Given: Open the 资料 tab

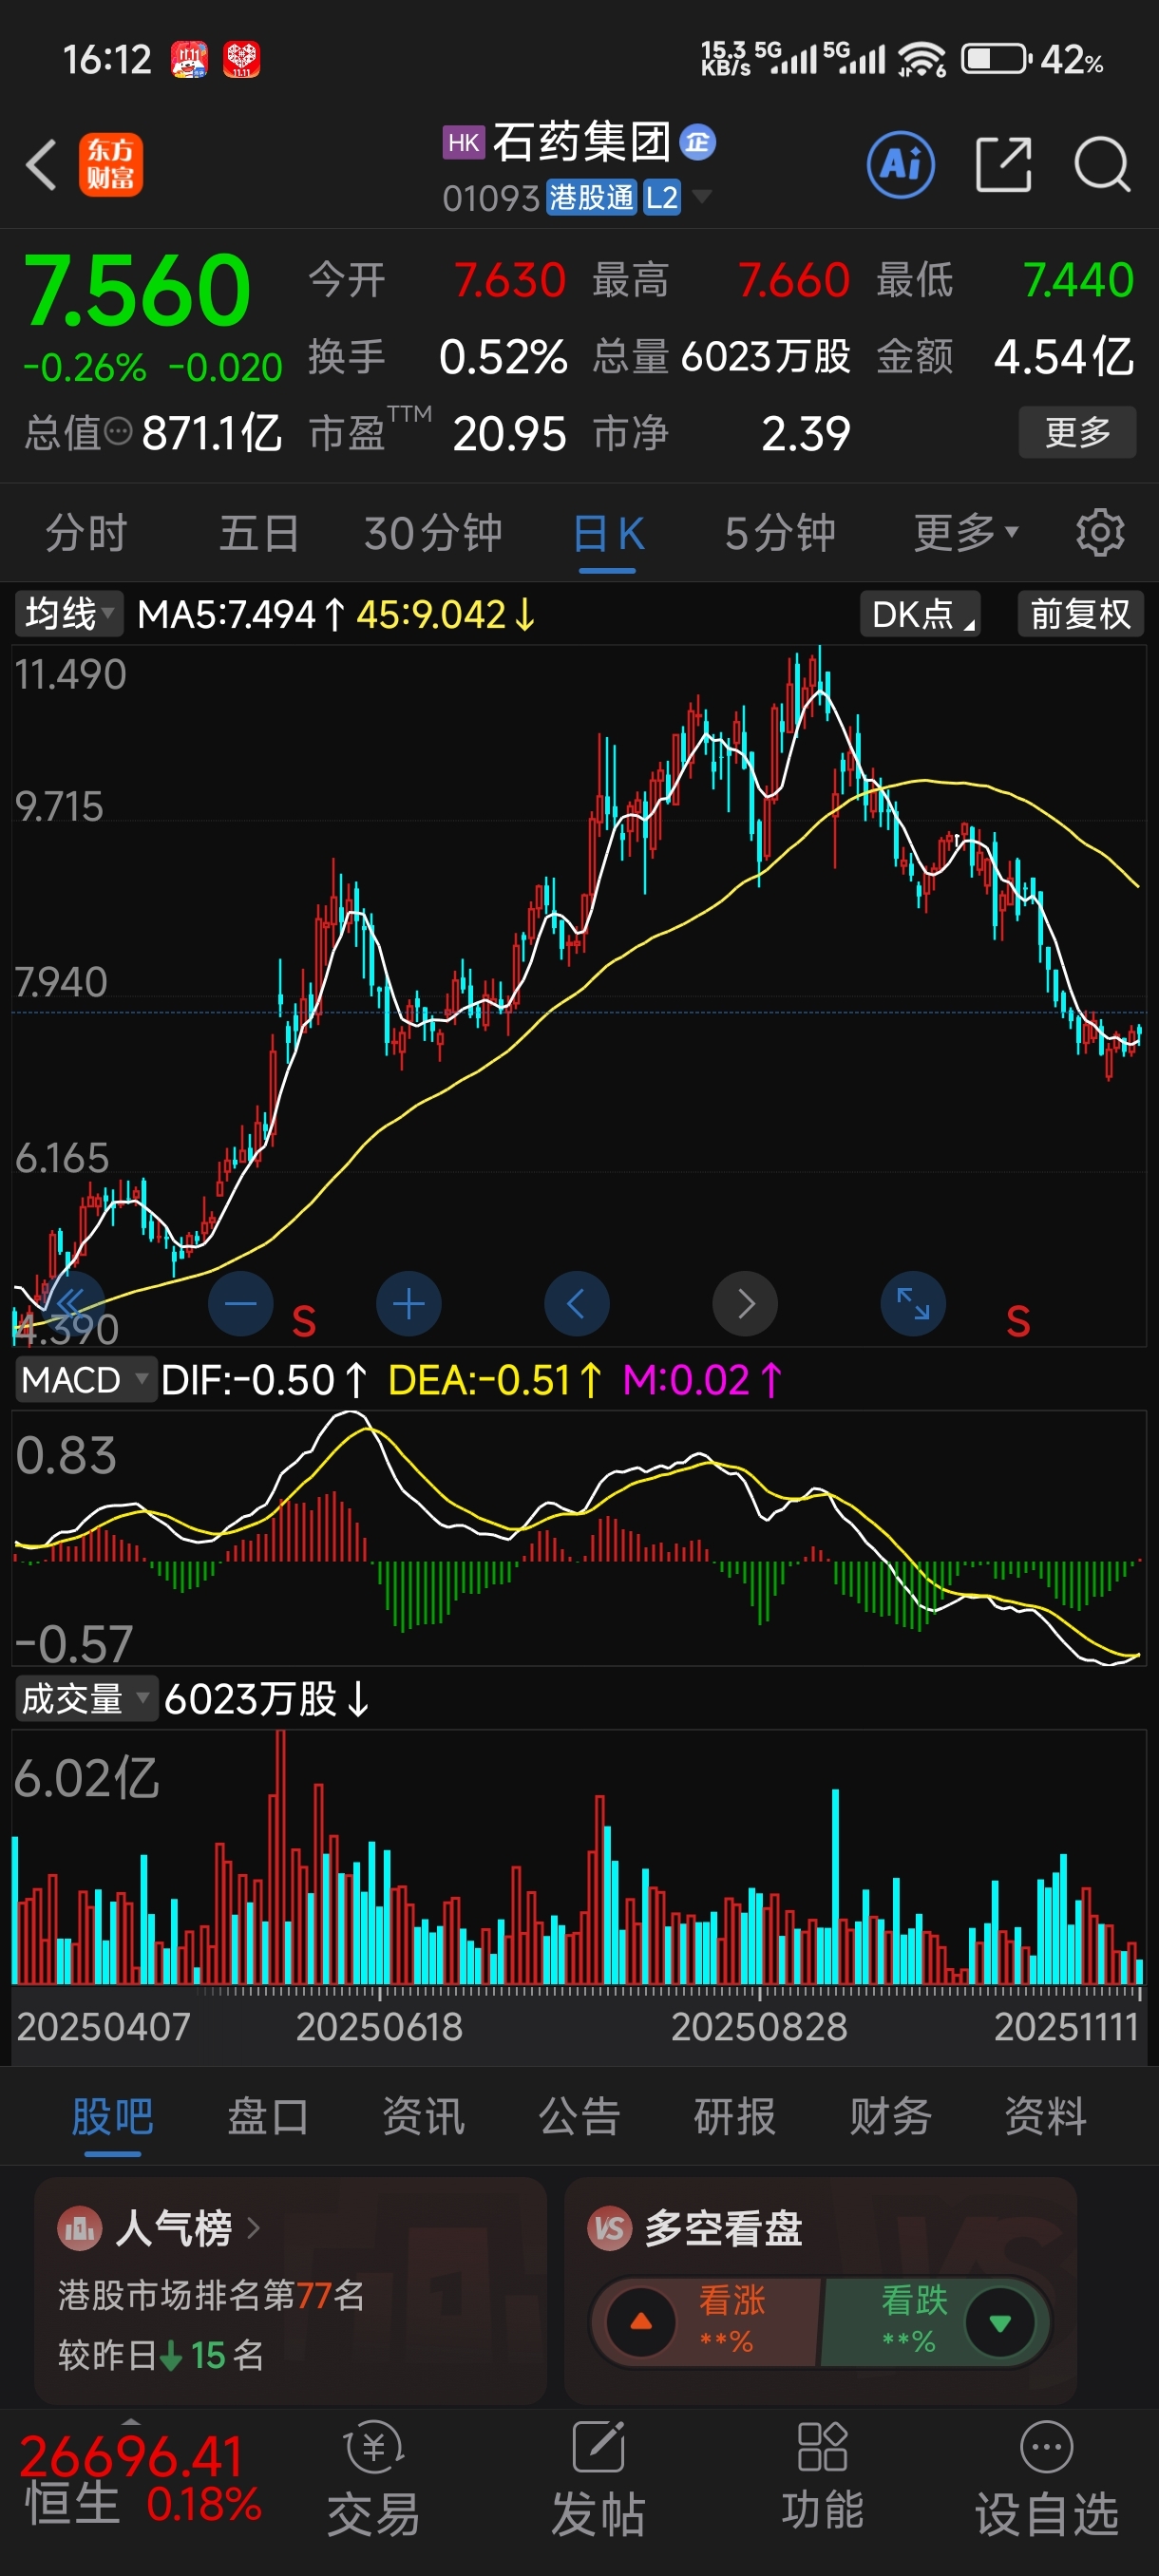Looking at the screenshot, I should (x=1045, y=2117).
